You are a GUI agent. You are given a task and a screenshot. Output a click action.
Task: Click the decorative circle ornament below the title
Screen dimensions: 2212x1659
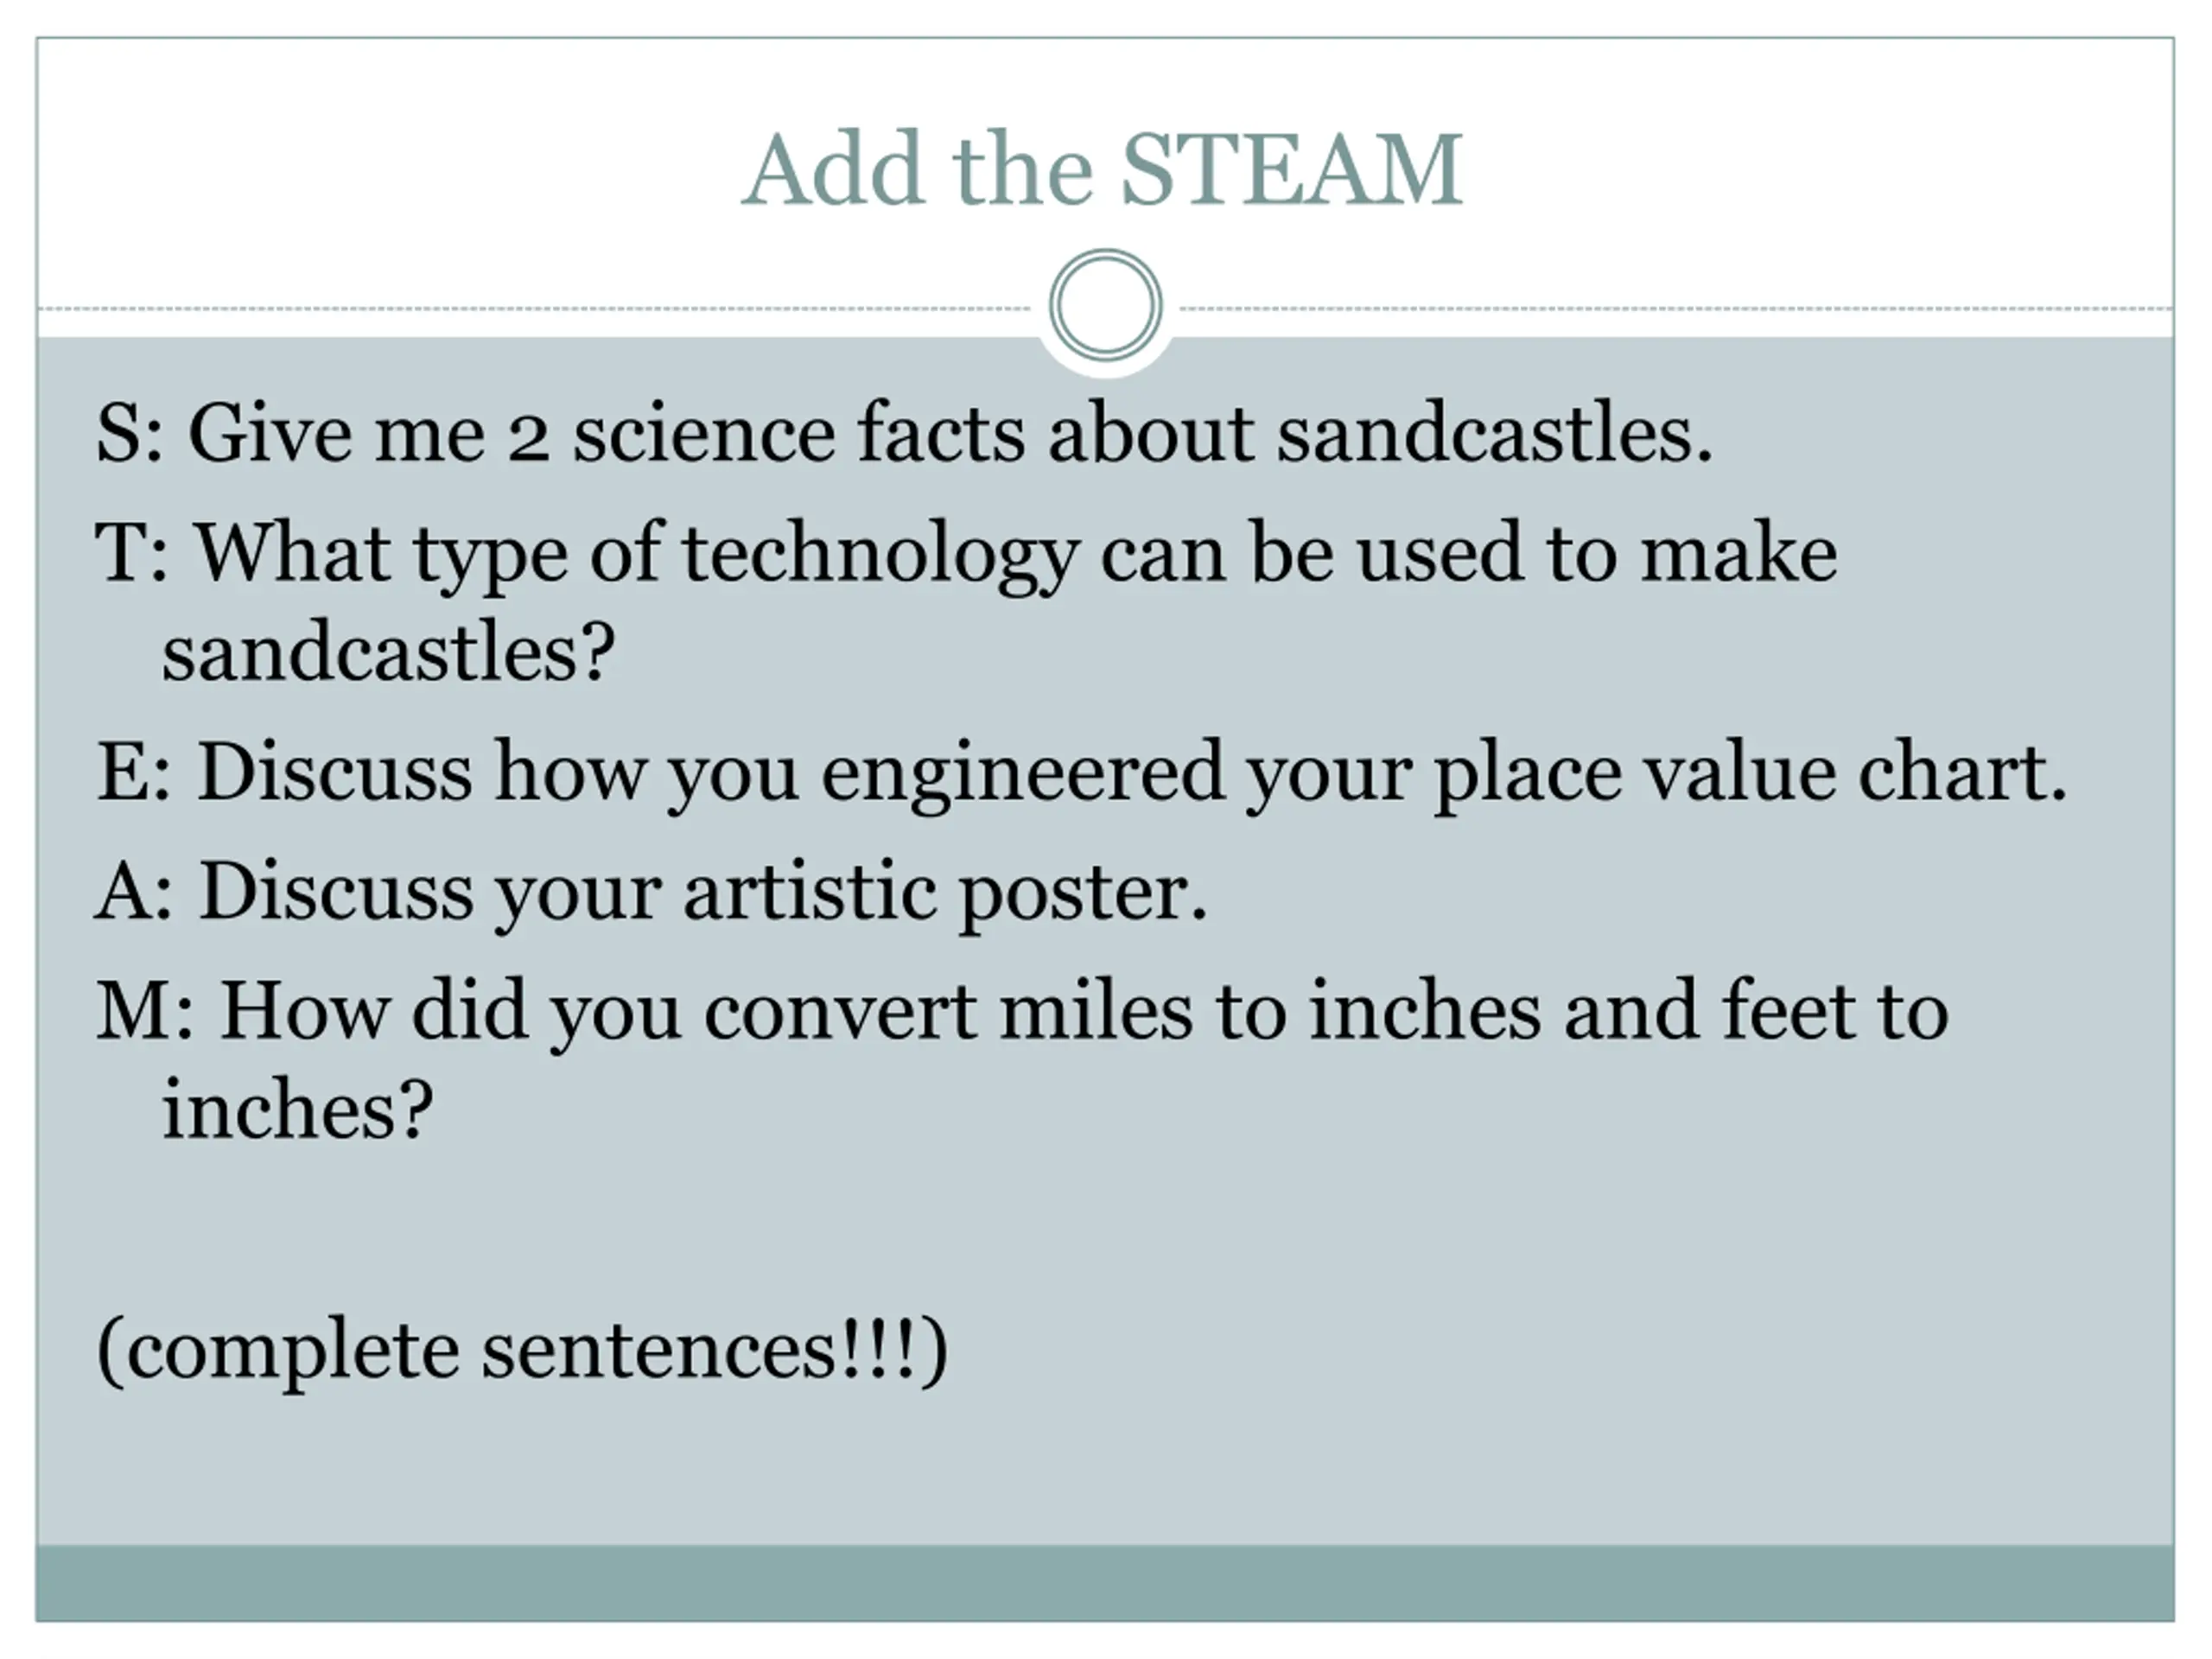pos(1106,305)
